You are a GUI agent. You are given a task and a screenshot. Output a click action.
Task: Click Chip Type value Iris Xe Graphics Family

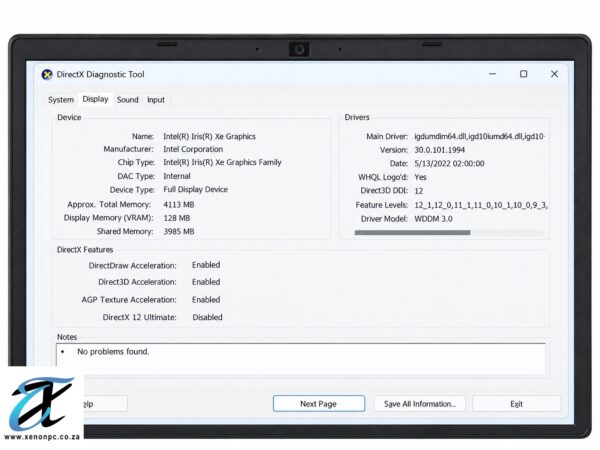tap(222, 162)
